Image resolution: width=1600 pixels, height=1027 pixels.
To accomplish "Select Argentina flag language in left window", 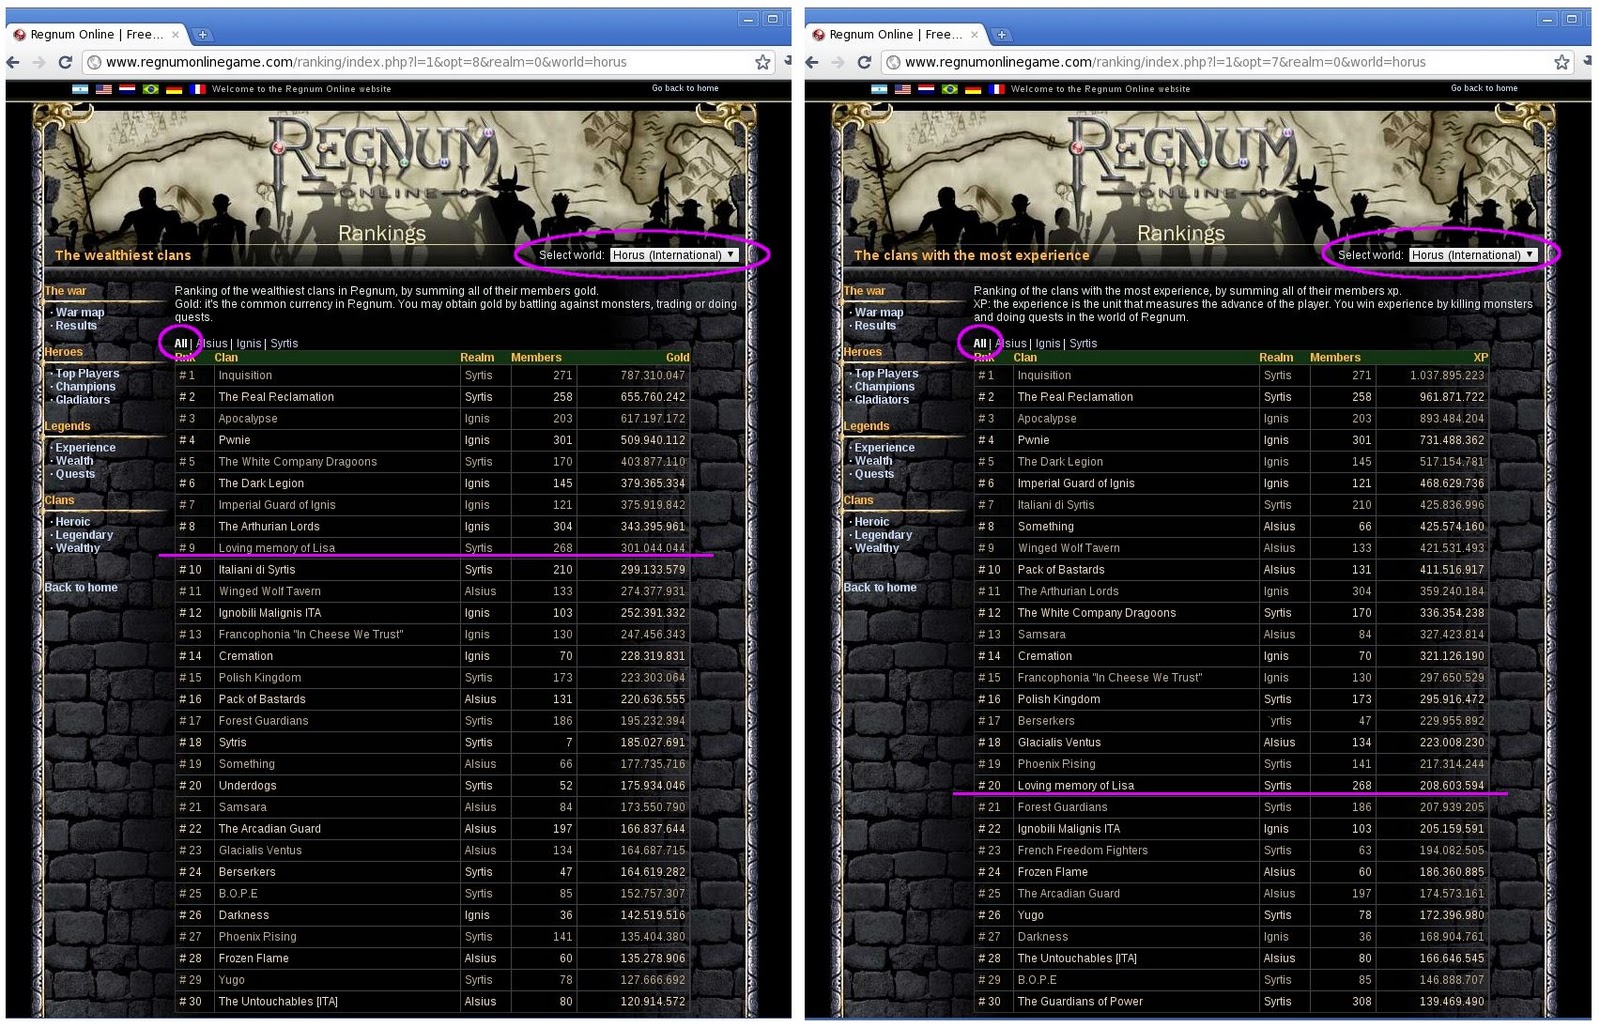I will (80, 89).
